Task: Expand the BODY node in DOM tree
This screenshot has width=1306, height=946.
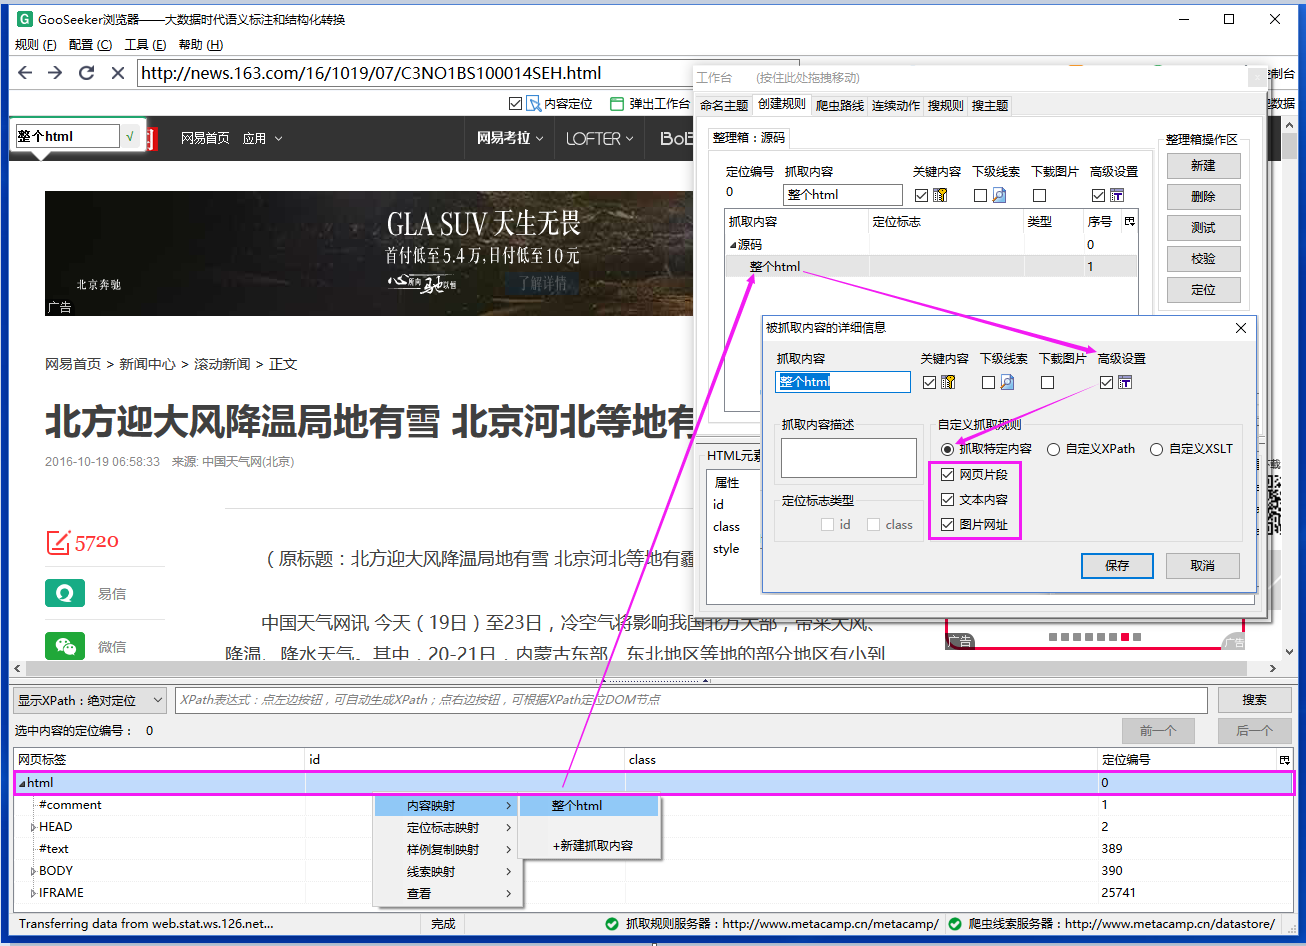Action: 34,871
